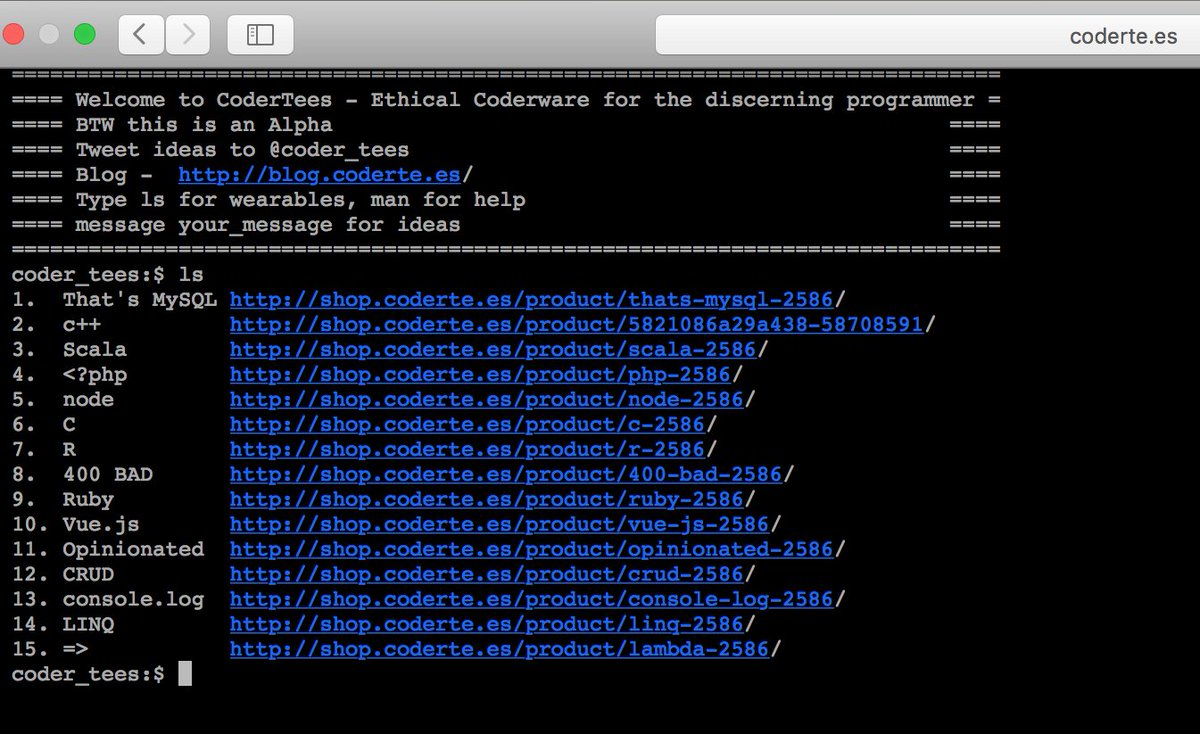Open the ruby-2586 product link
This screenshot has width=1200, height=734.
pos(487,500)
